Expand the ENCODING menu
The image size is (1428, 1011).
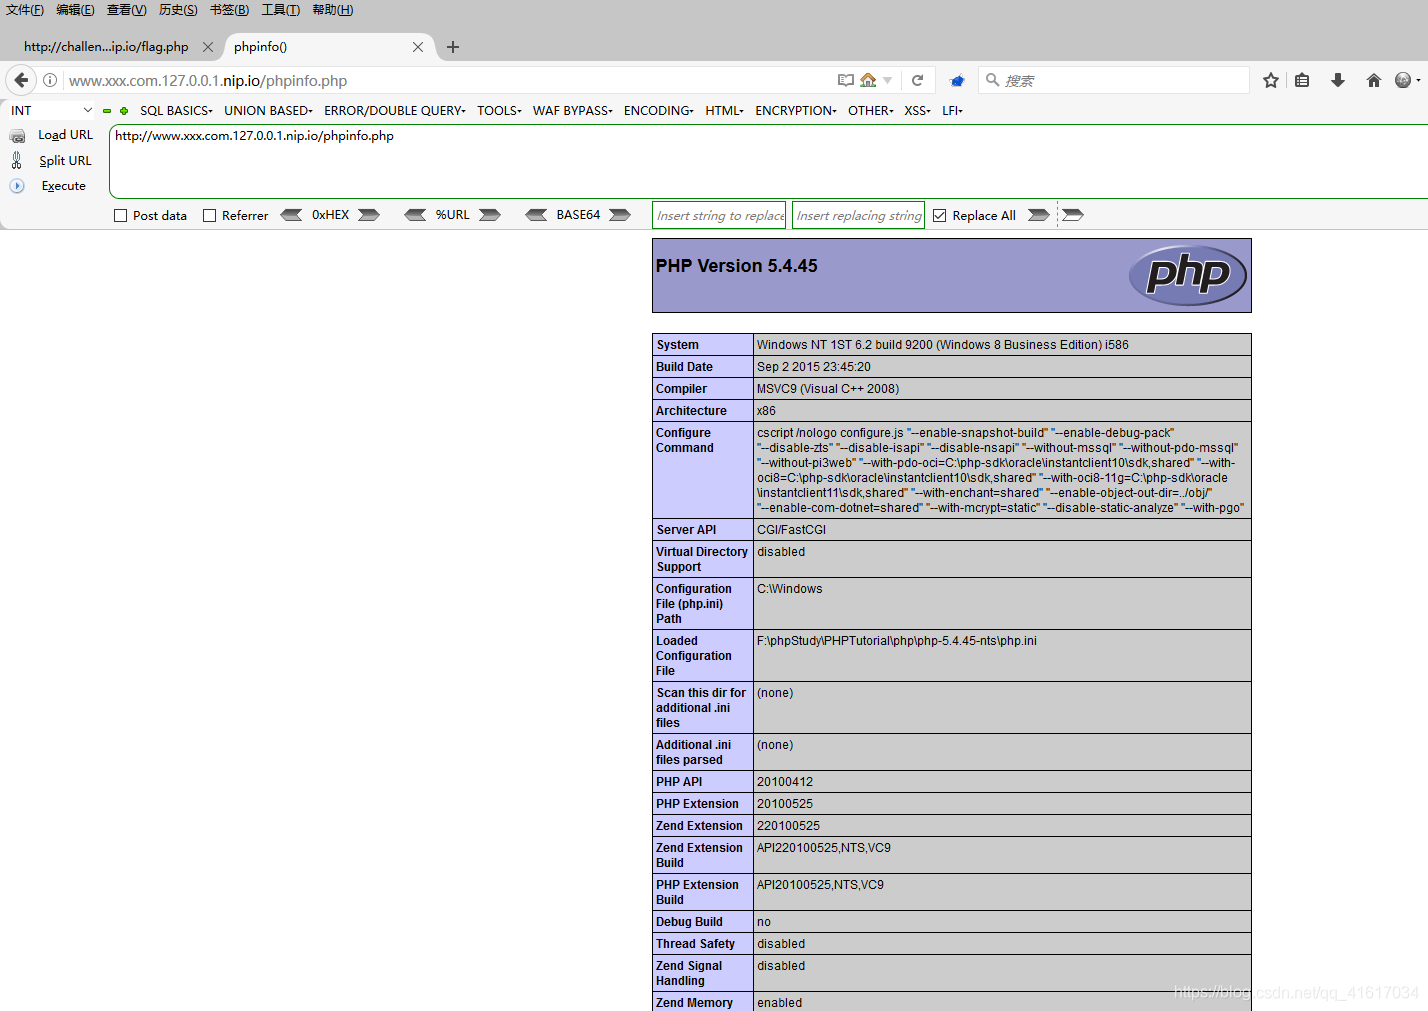point(659,111)
